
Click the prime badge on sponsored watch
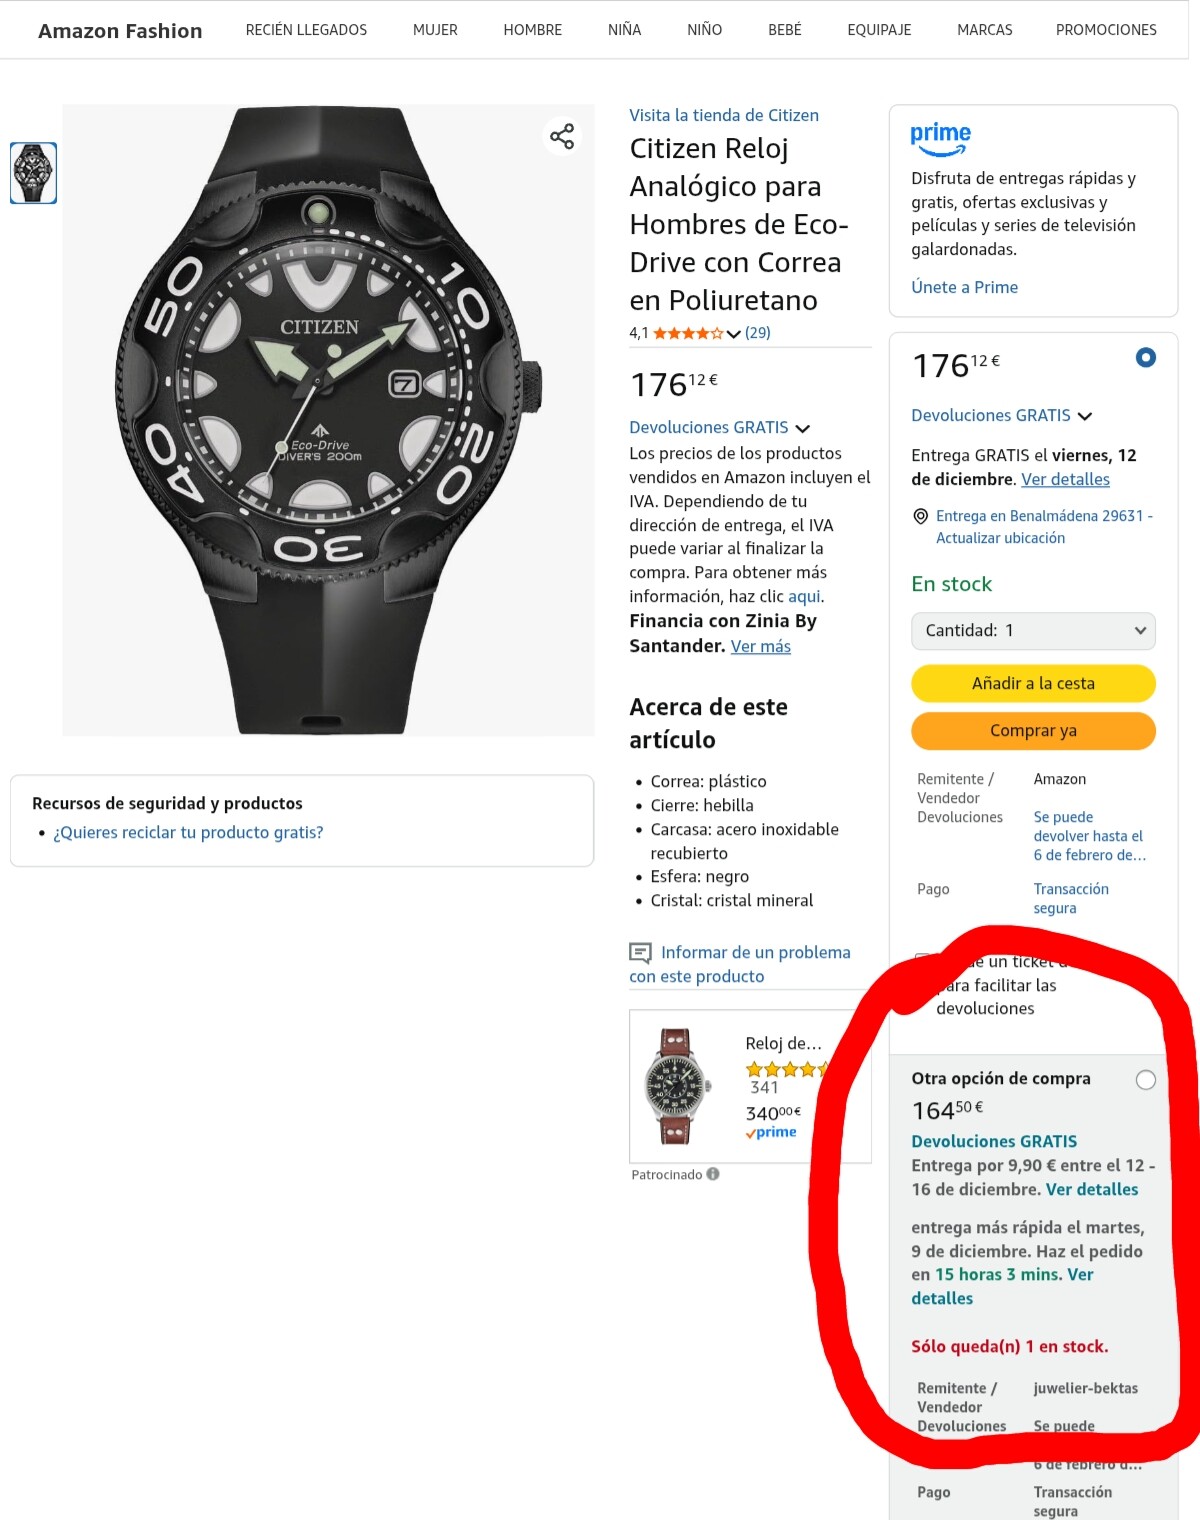pyautogui.click(x=771, y=1132)
